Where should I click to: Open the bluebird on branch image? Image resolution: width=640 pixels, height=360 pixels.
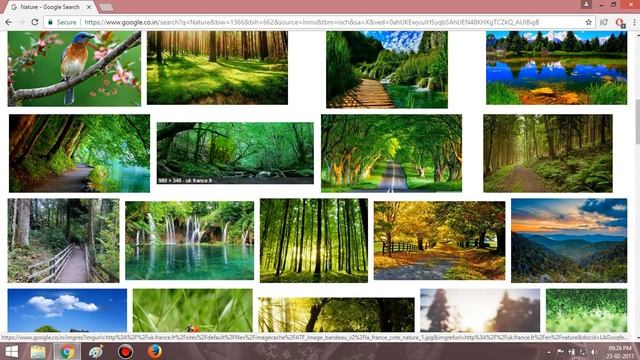(74, 69)
